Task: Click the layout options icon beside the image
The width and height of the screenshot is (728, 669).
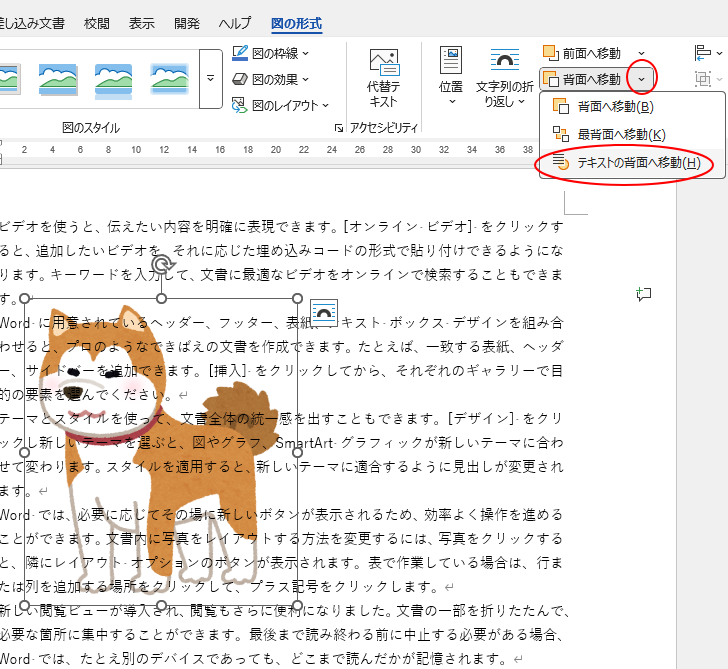Action: coord(324,311)
